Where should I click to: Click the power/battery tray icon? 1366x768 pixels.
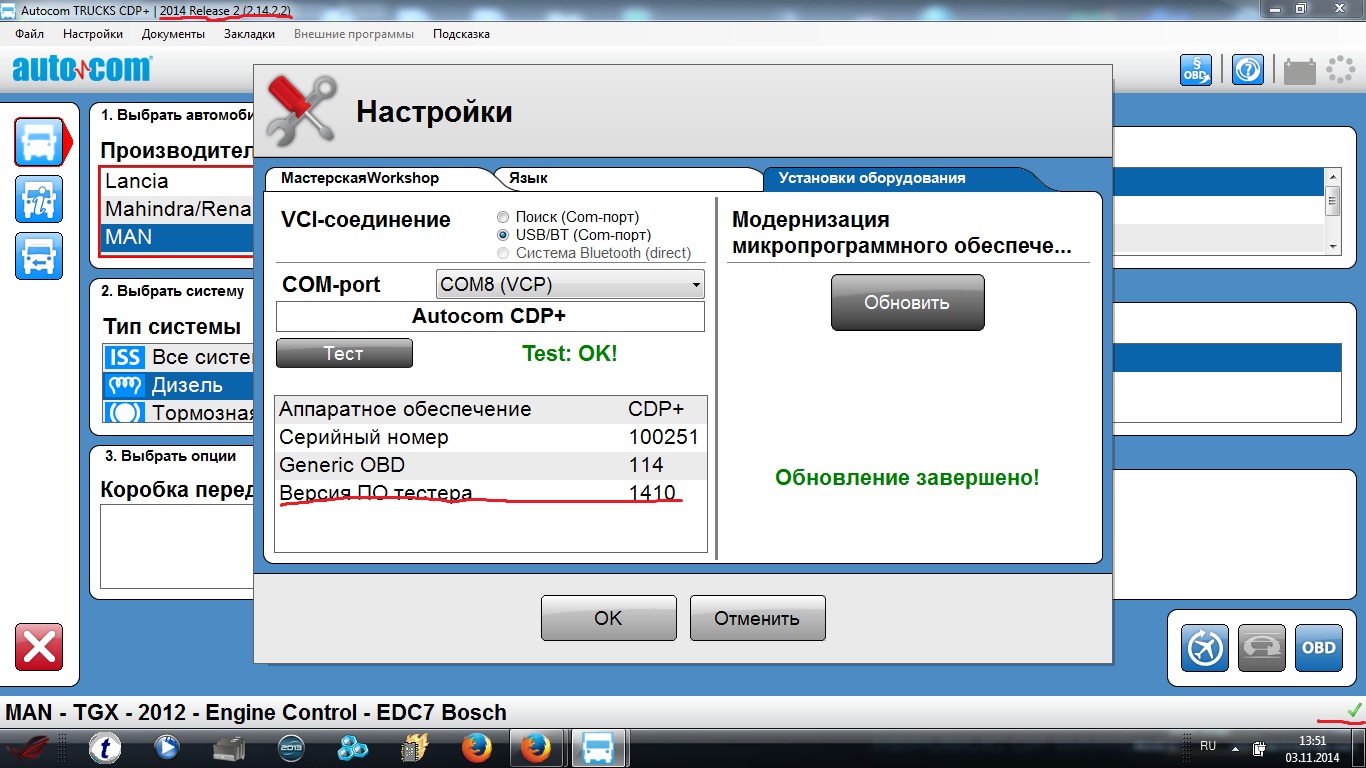point(1261,748)
